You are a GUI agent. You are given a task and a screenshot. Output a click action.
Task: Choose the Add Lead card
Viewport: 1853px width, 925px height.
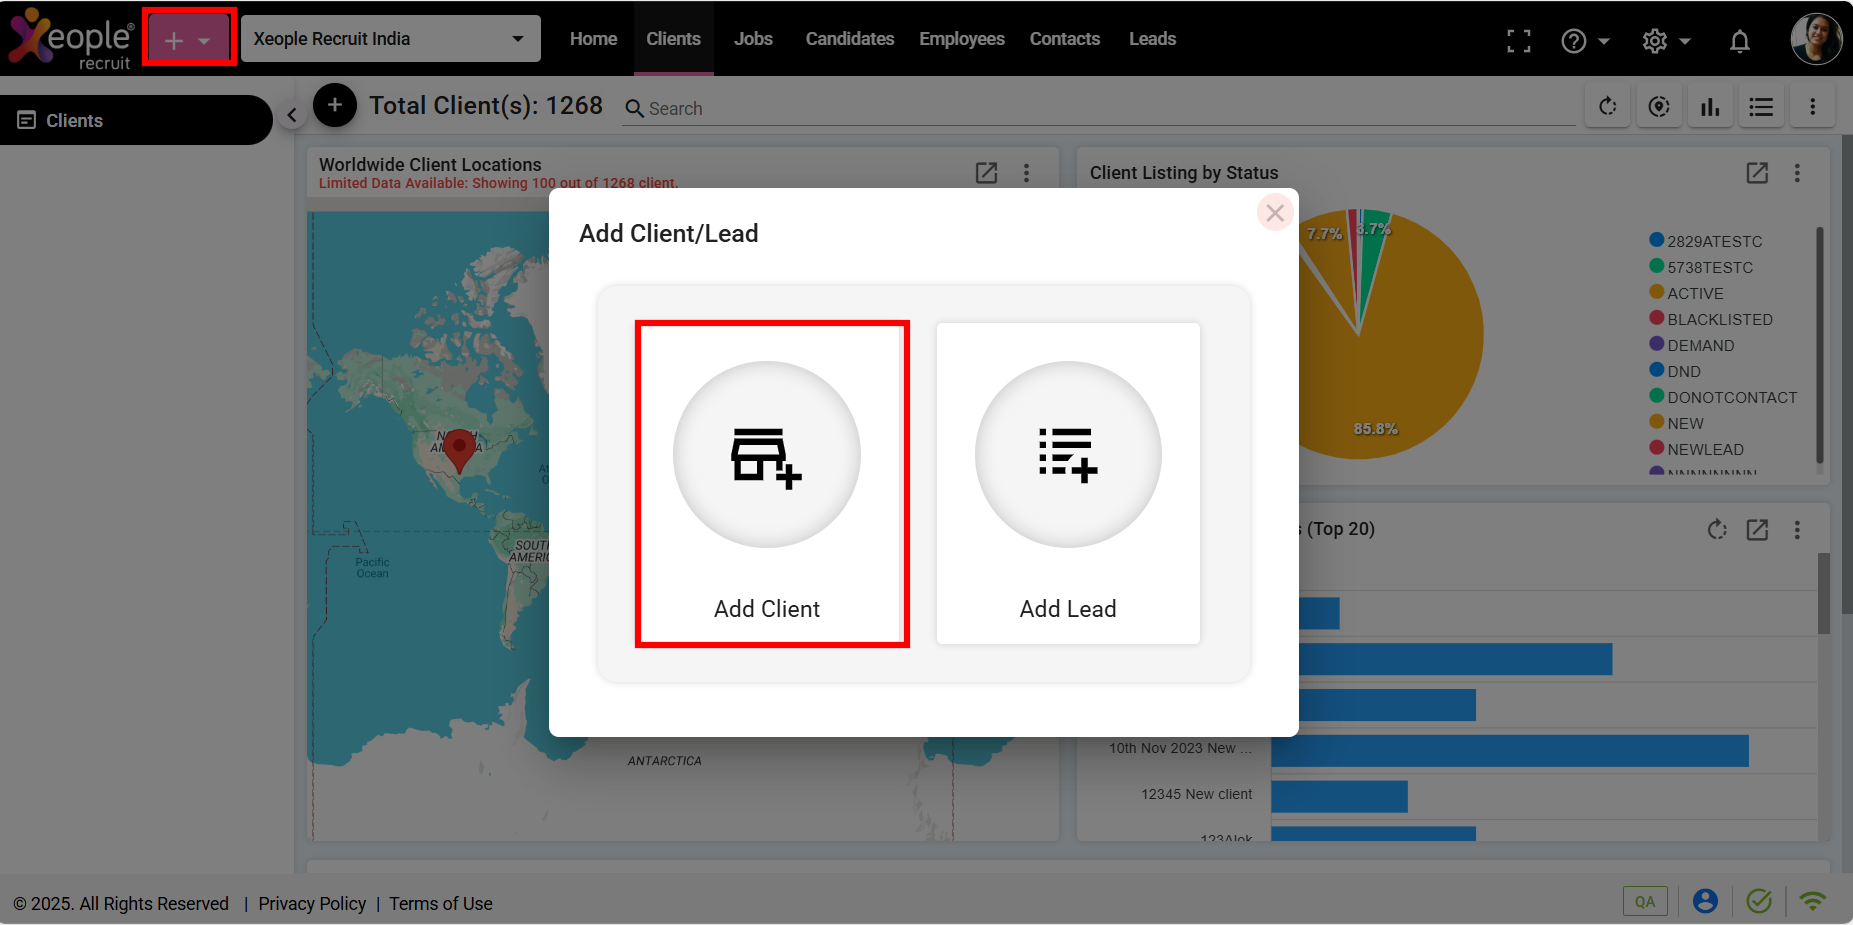click(1068, 483)
